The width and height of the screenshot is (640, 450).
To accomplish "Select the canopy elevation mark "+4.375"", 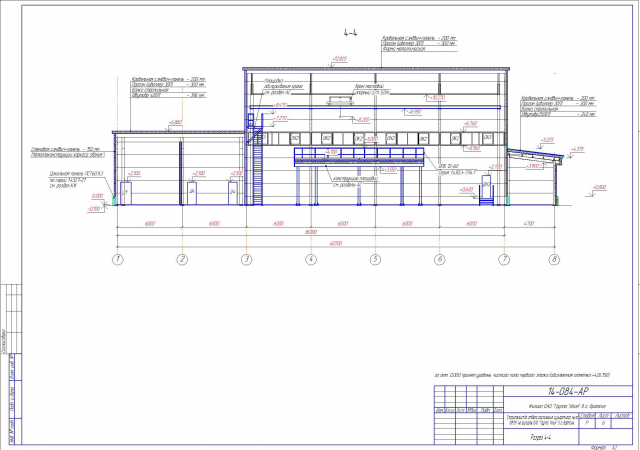I will 578,149.
